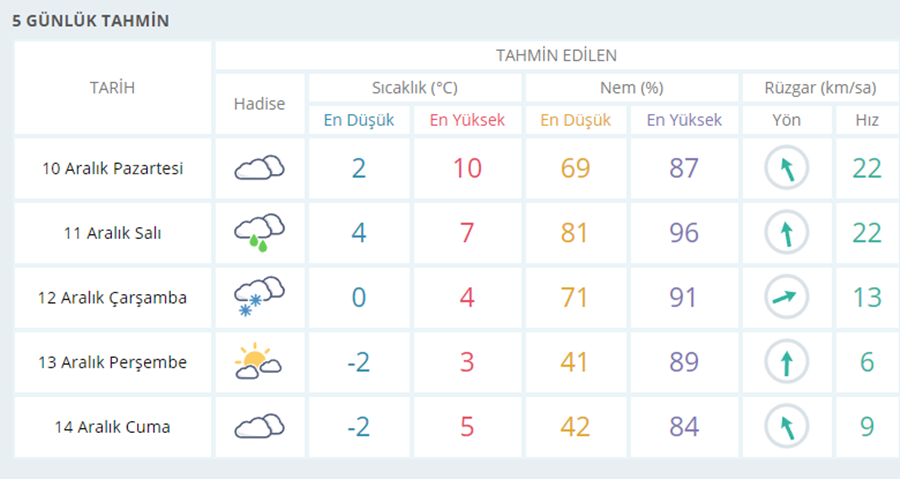Click the TARİH column header
Viewport: 900px width, 479px height.
coord(112,87)
